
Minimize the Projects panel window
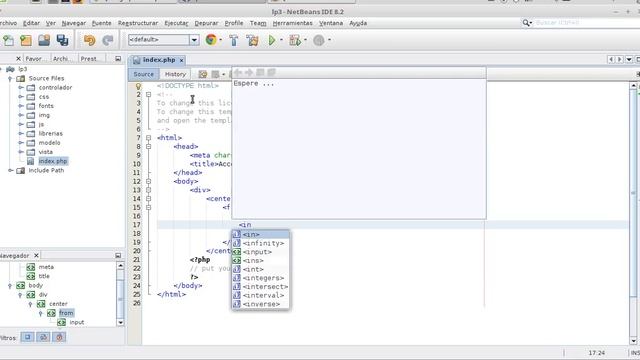click(x=118, y=59)
